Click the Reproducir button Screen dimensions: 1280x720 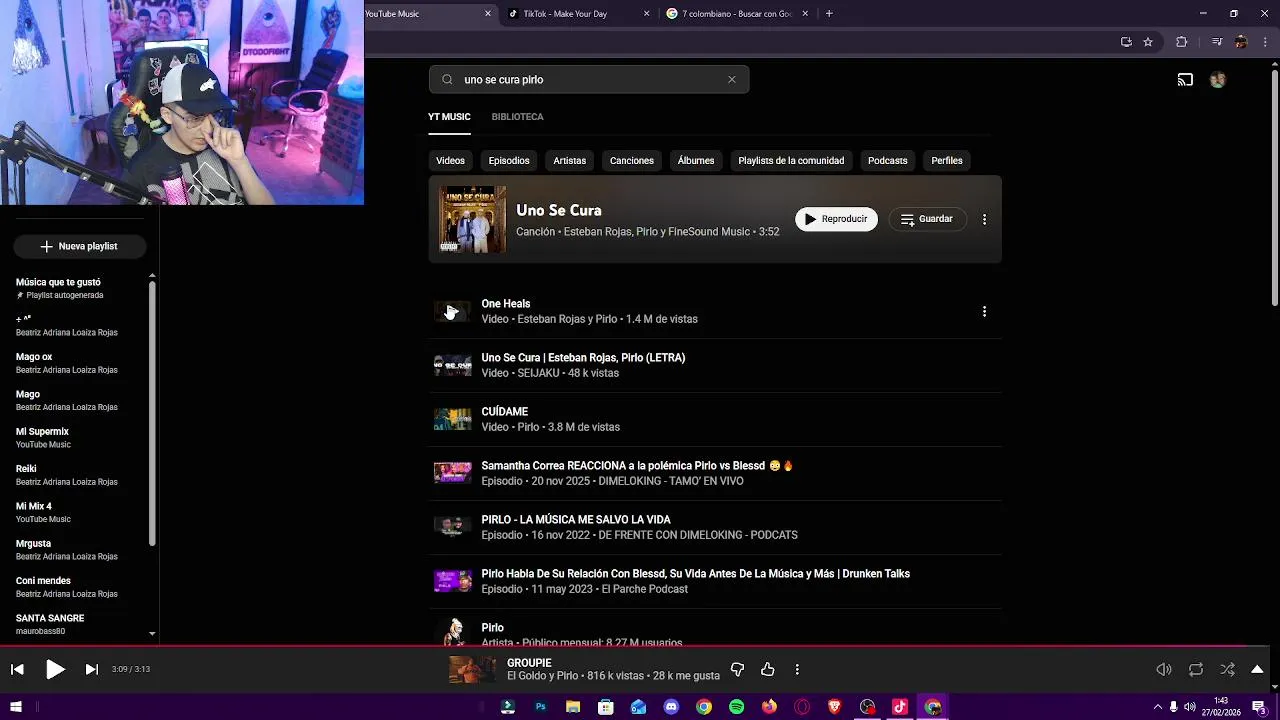point(836,219)
